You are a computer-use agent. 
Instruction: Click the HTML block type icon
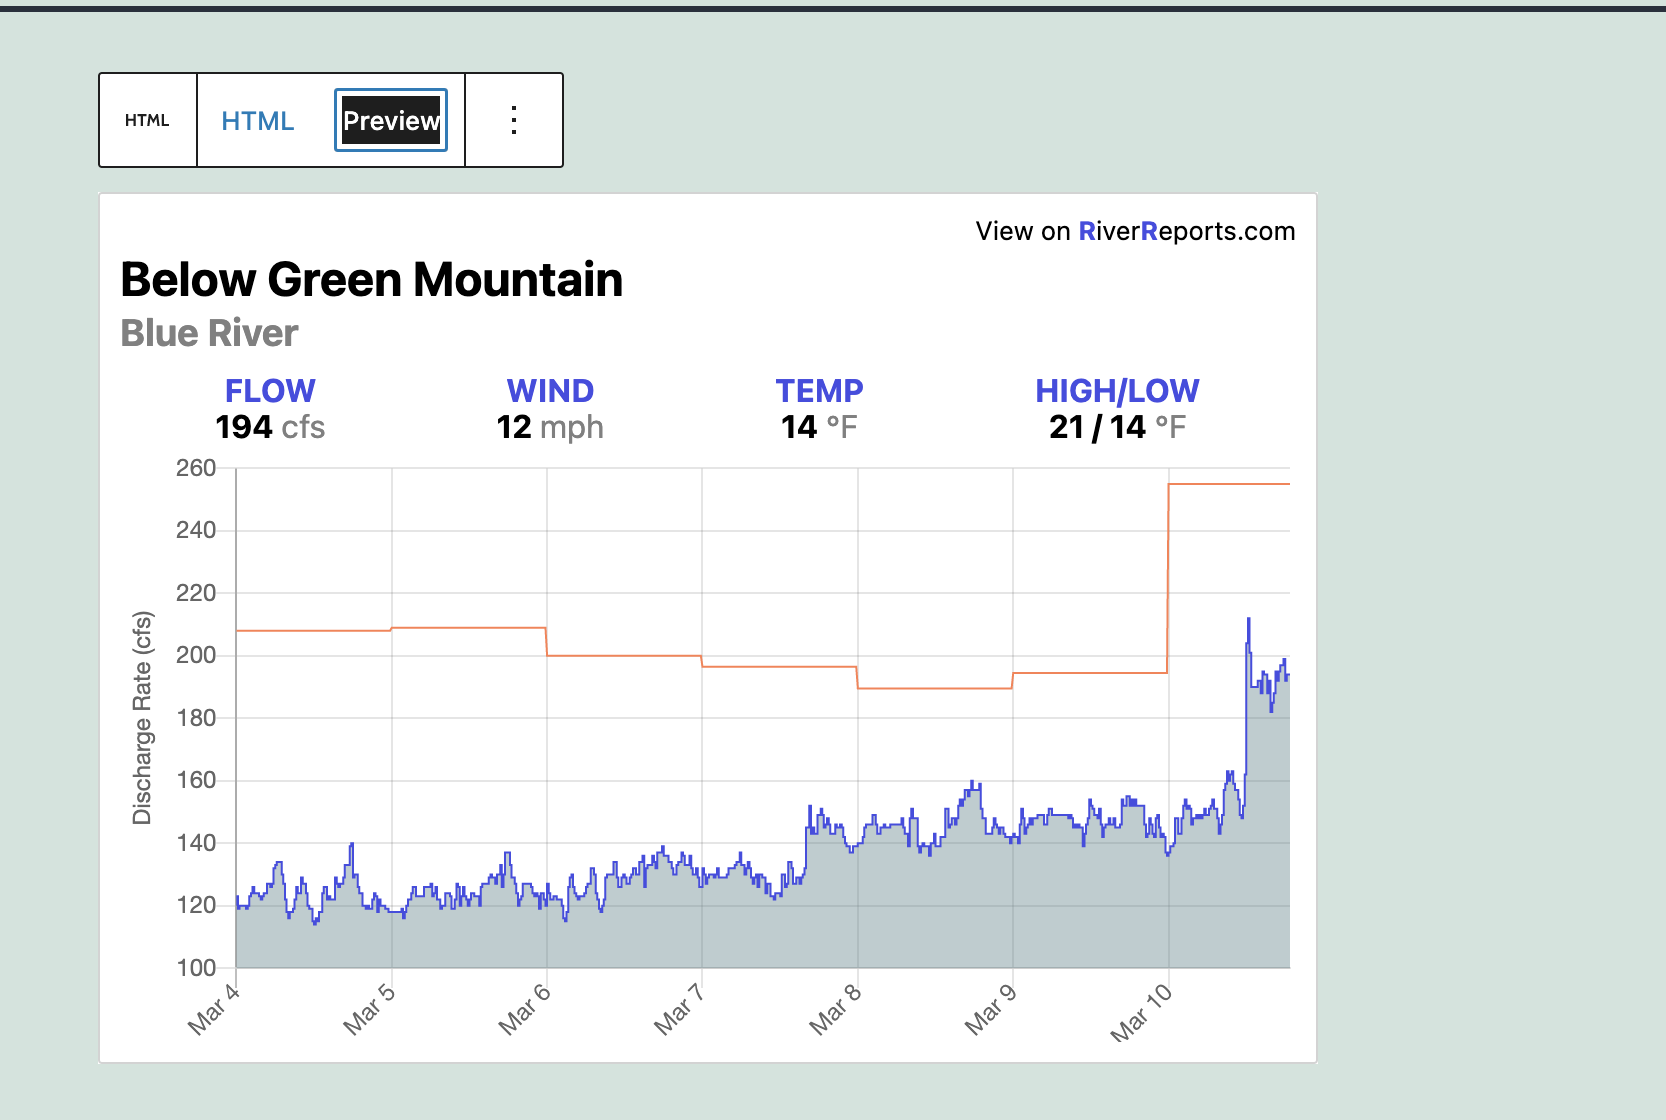tap(147, 120)
